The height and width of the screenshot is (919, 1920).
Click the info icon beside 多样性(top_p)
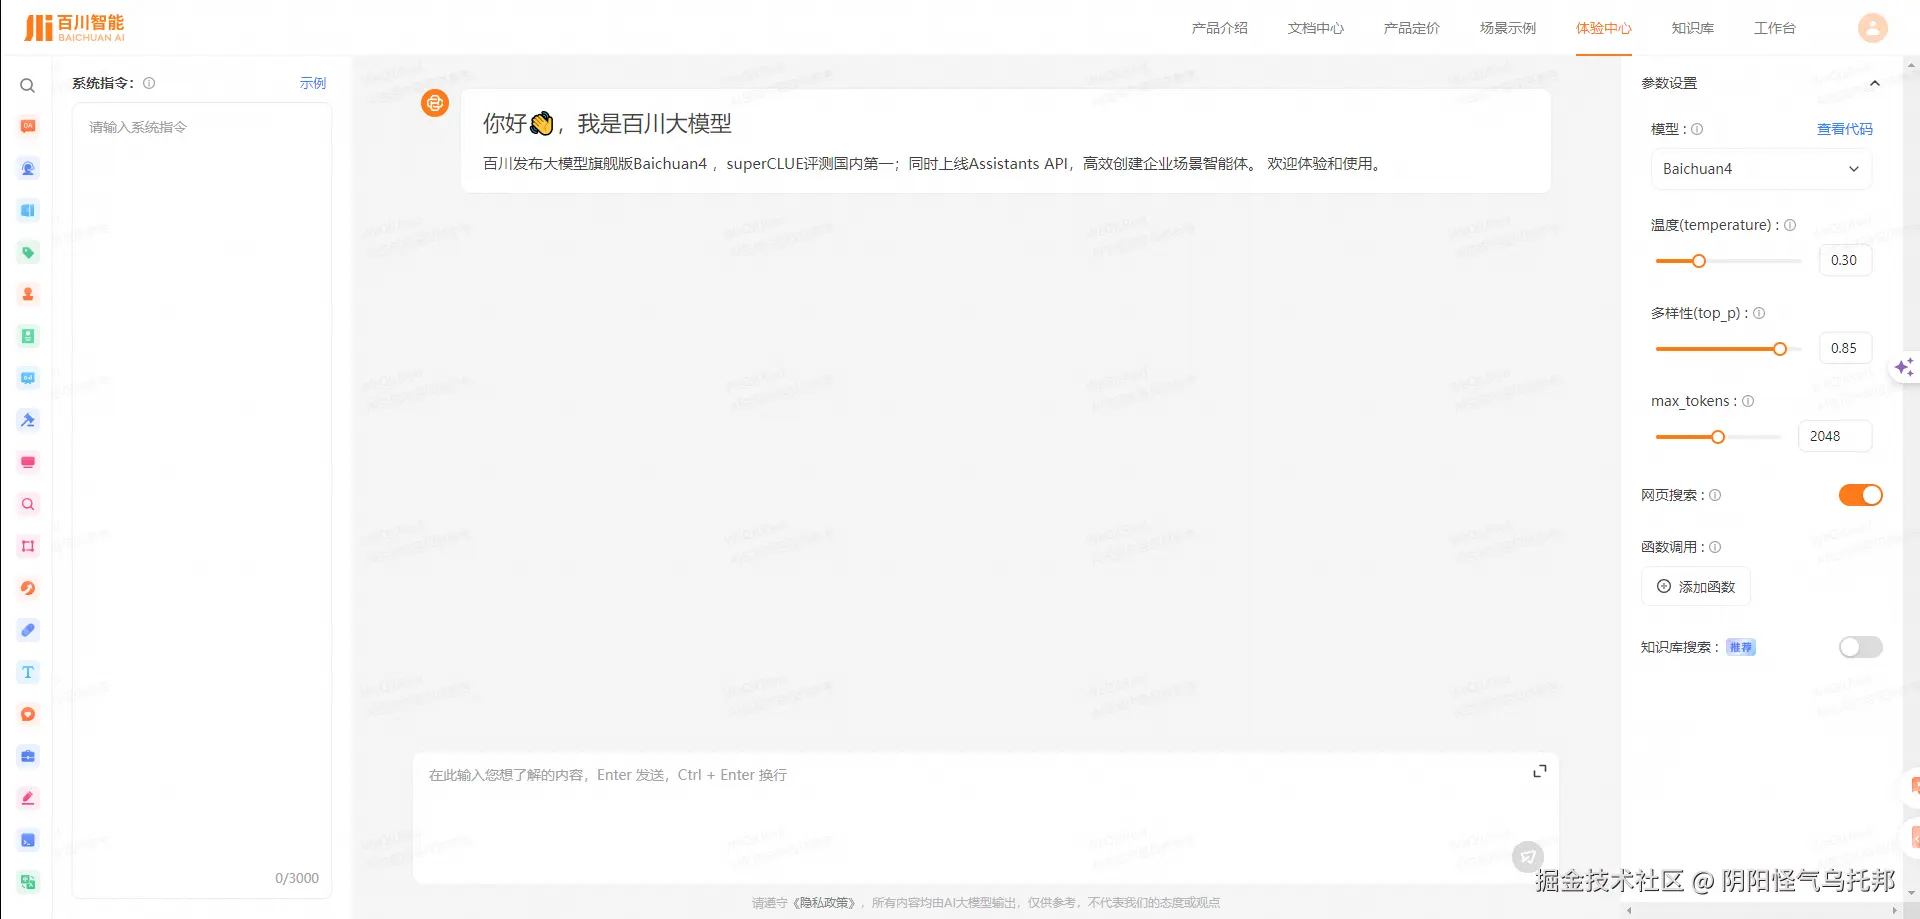tap(1759, 313)
